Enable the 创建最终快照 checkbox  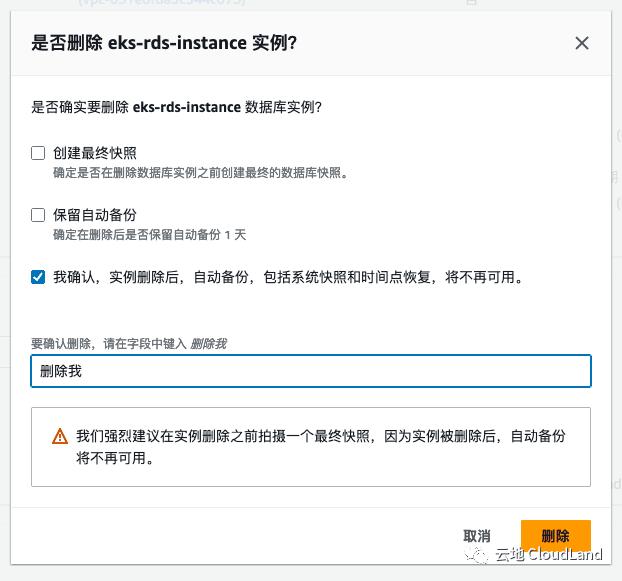click(x=38, y=153)
